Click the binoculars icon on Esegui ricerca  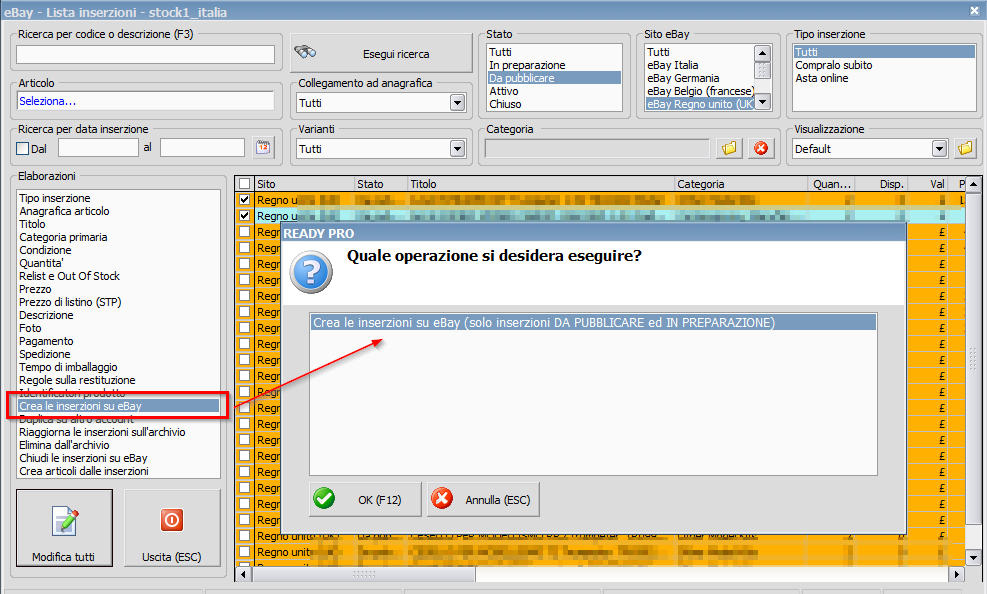(x=305, y=52)
